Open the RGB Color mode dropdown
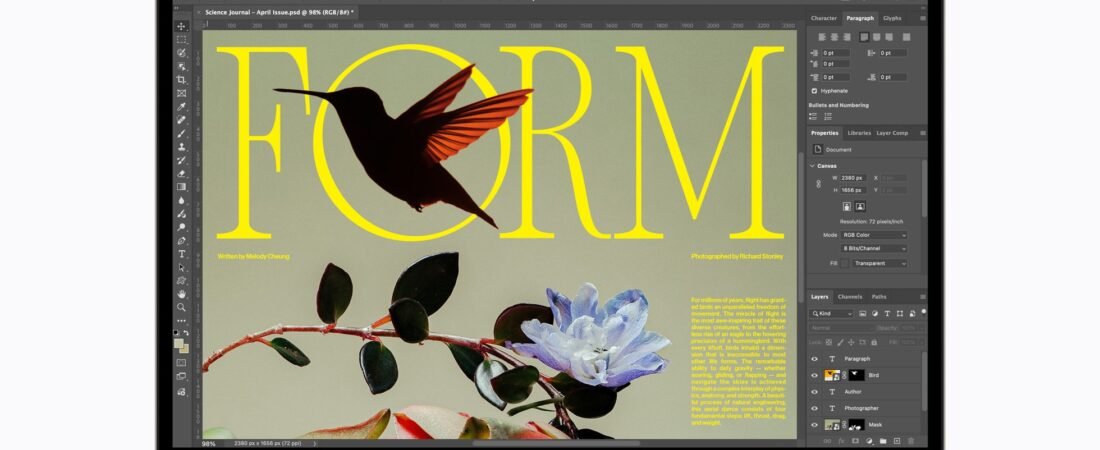This screenshot has height=450, width=1100. point(874,235)
